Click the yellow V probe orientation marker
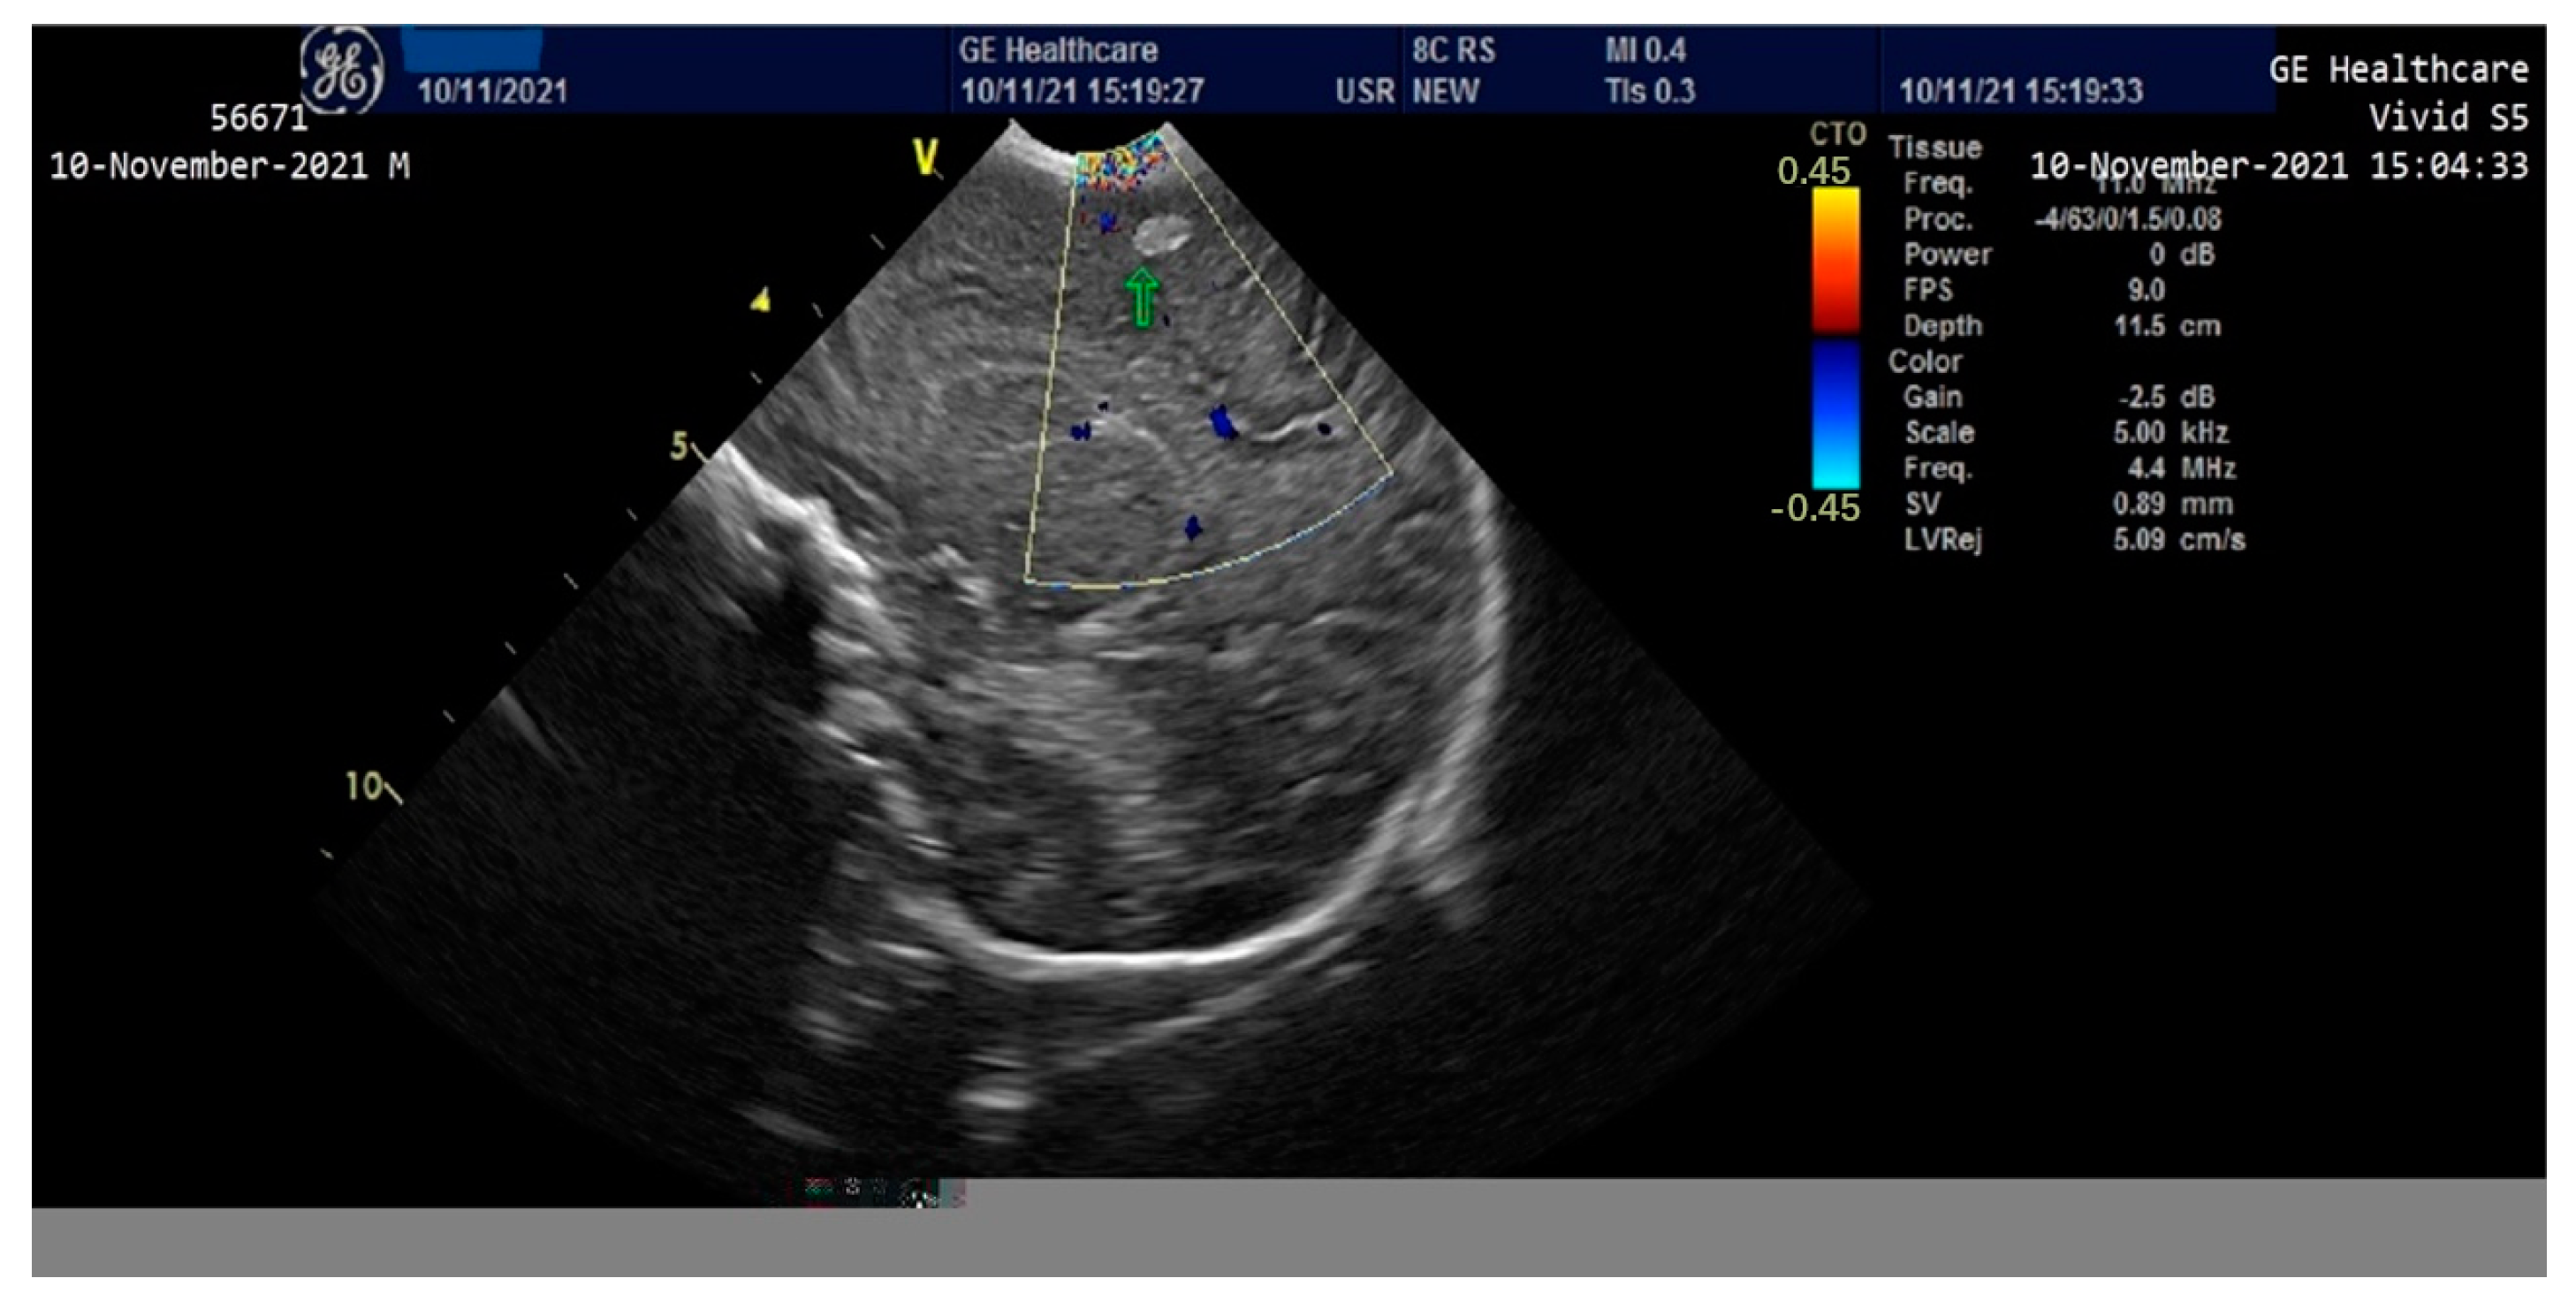 click(x=925, y=156)
